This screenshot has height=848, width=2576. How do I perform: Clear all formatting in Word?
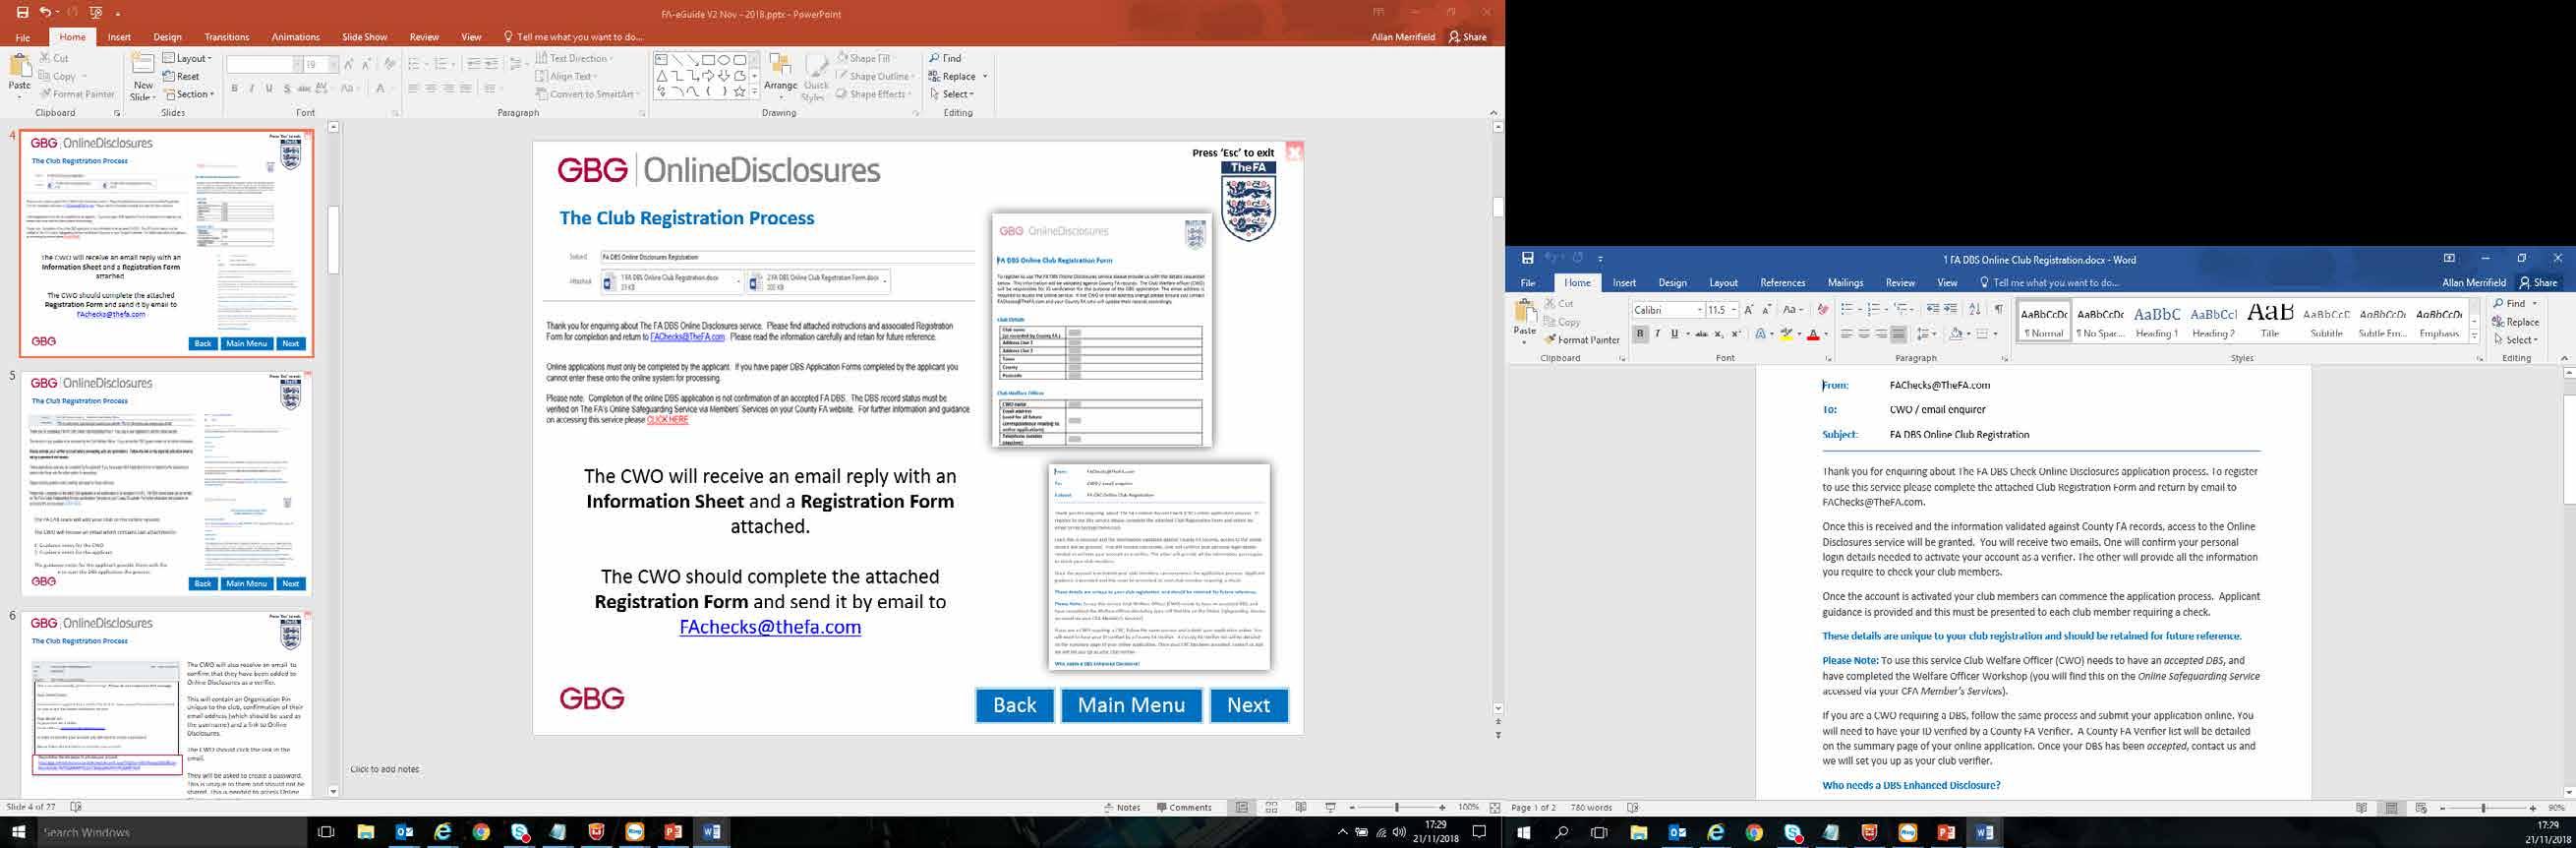click(1822, 310)
